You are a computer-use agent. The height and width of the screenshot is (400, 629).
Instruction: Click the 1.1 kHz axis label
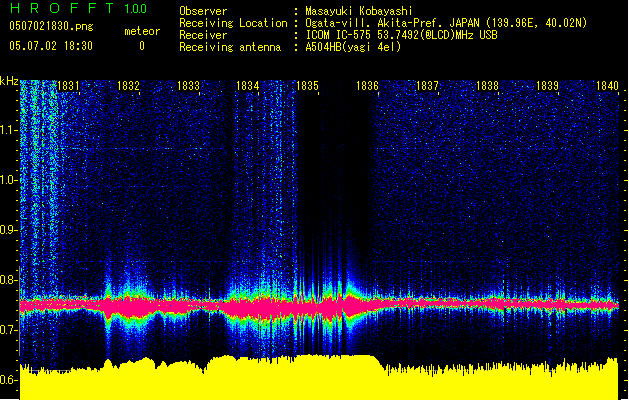pyautogui.click(x=9, y=130)
